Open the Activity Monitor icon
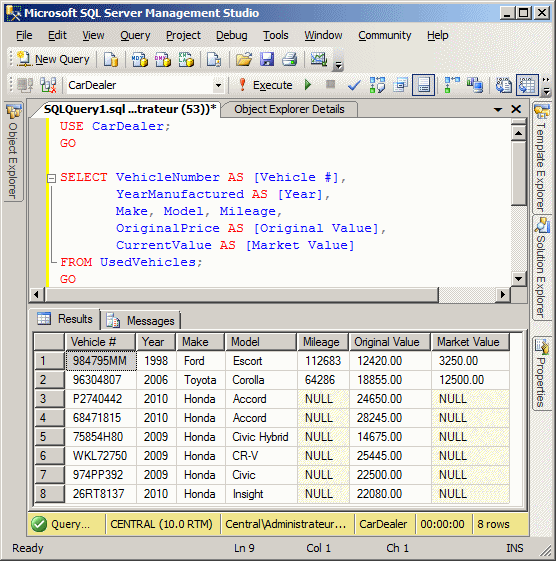The image size is (556, 561). [x=318, y=59]
